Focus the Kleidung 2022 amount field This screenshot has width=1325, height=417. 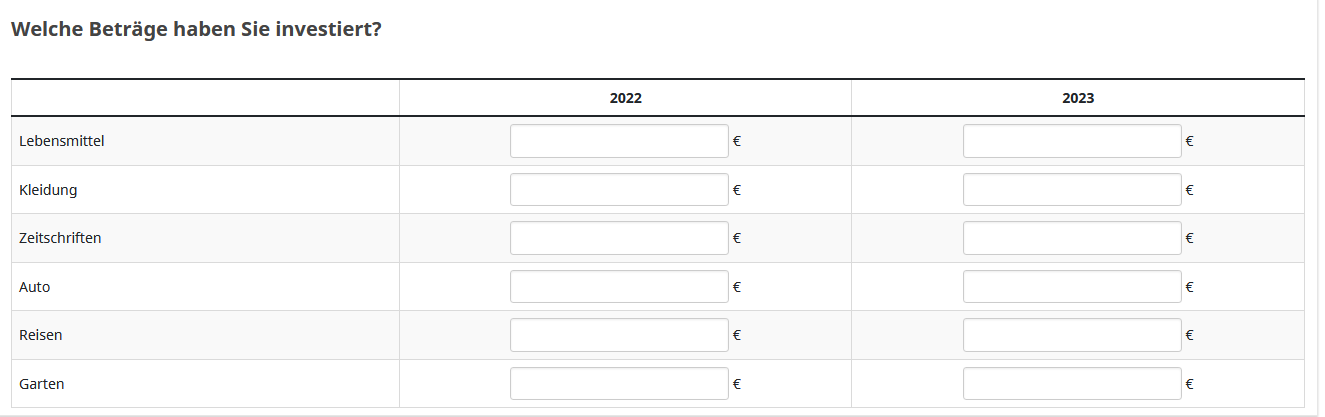point(619,190)
